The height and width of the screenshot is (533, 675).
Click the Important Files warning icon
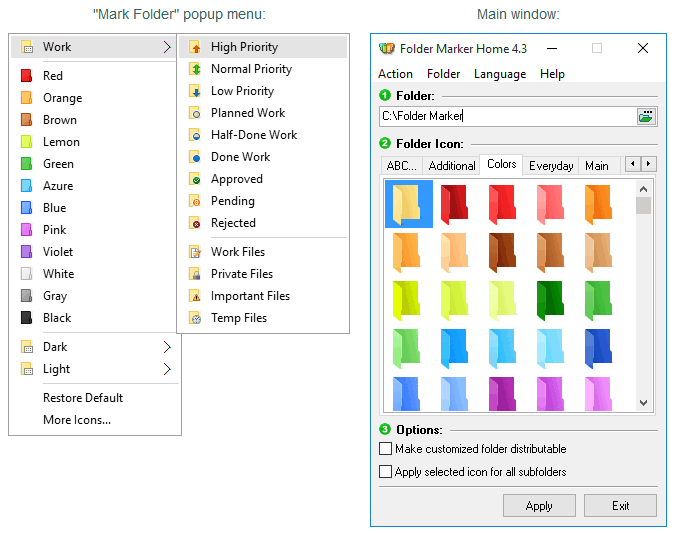point(195,296)
